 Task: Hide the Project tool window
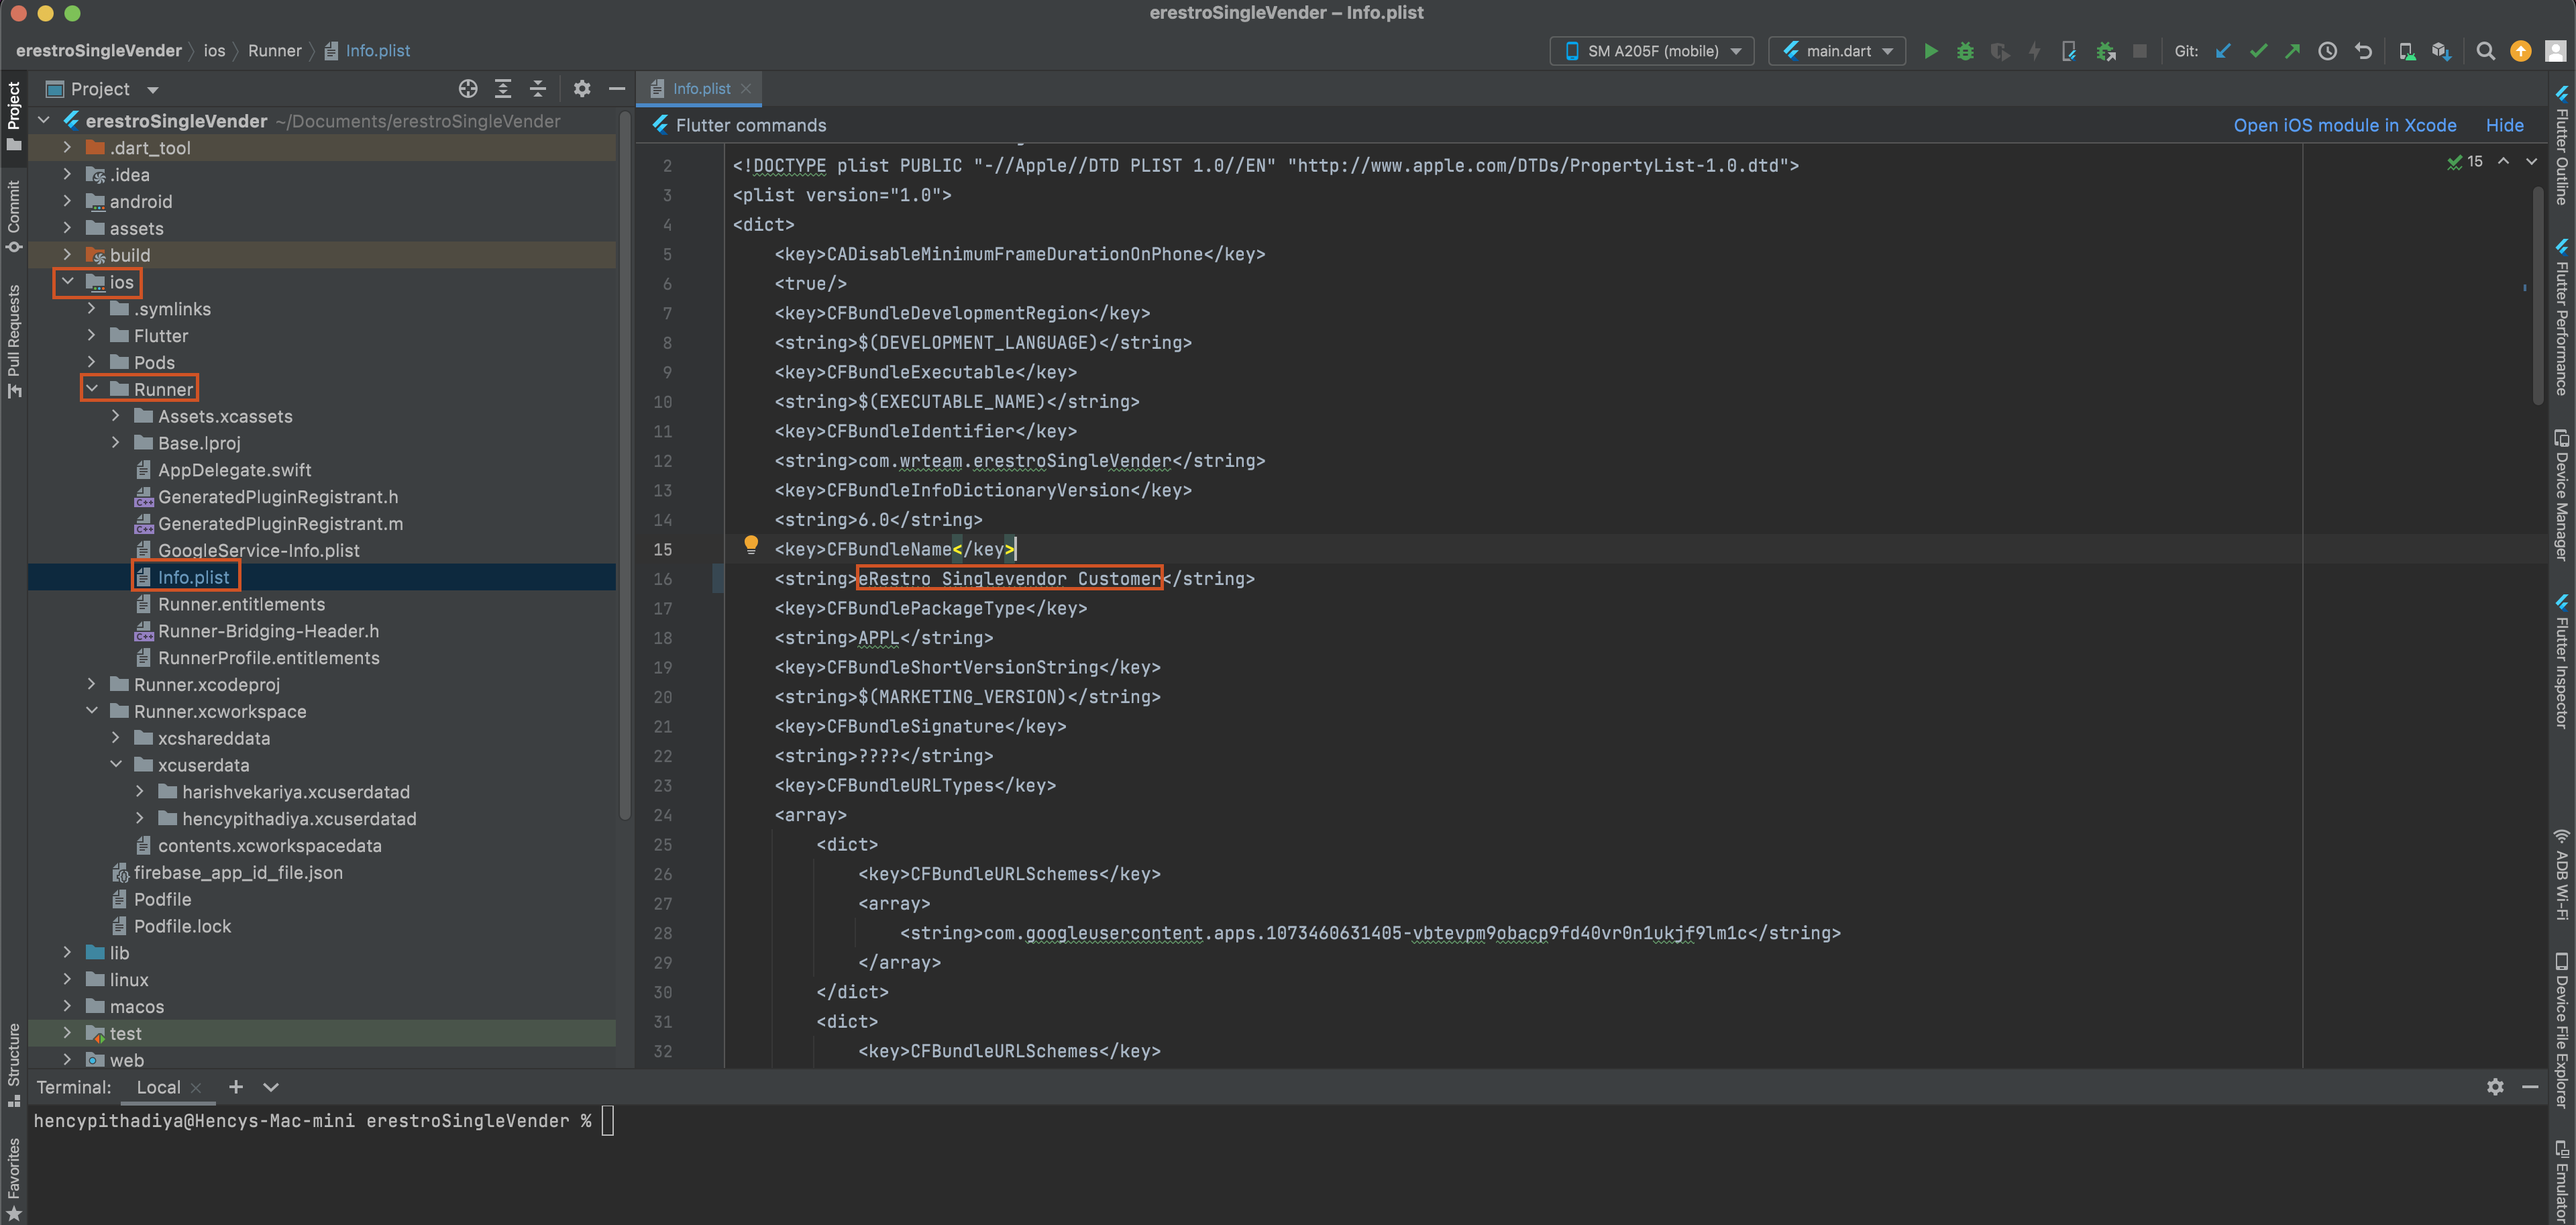click(617, 89)
